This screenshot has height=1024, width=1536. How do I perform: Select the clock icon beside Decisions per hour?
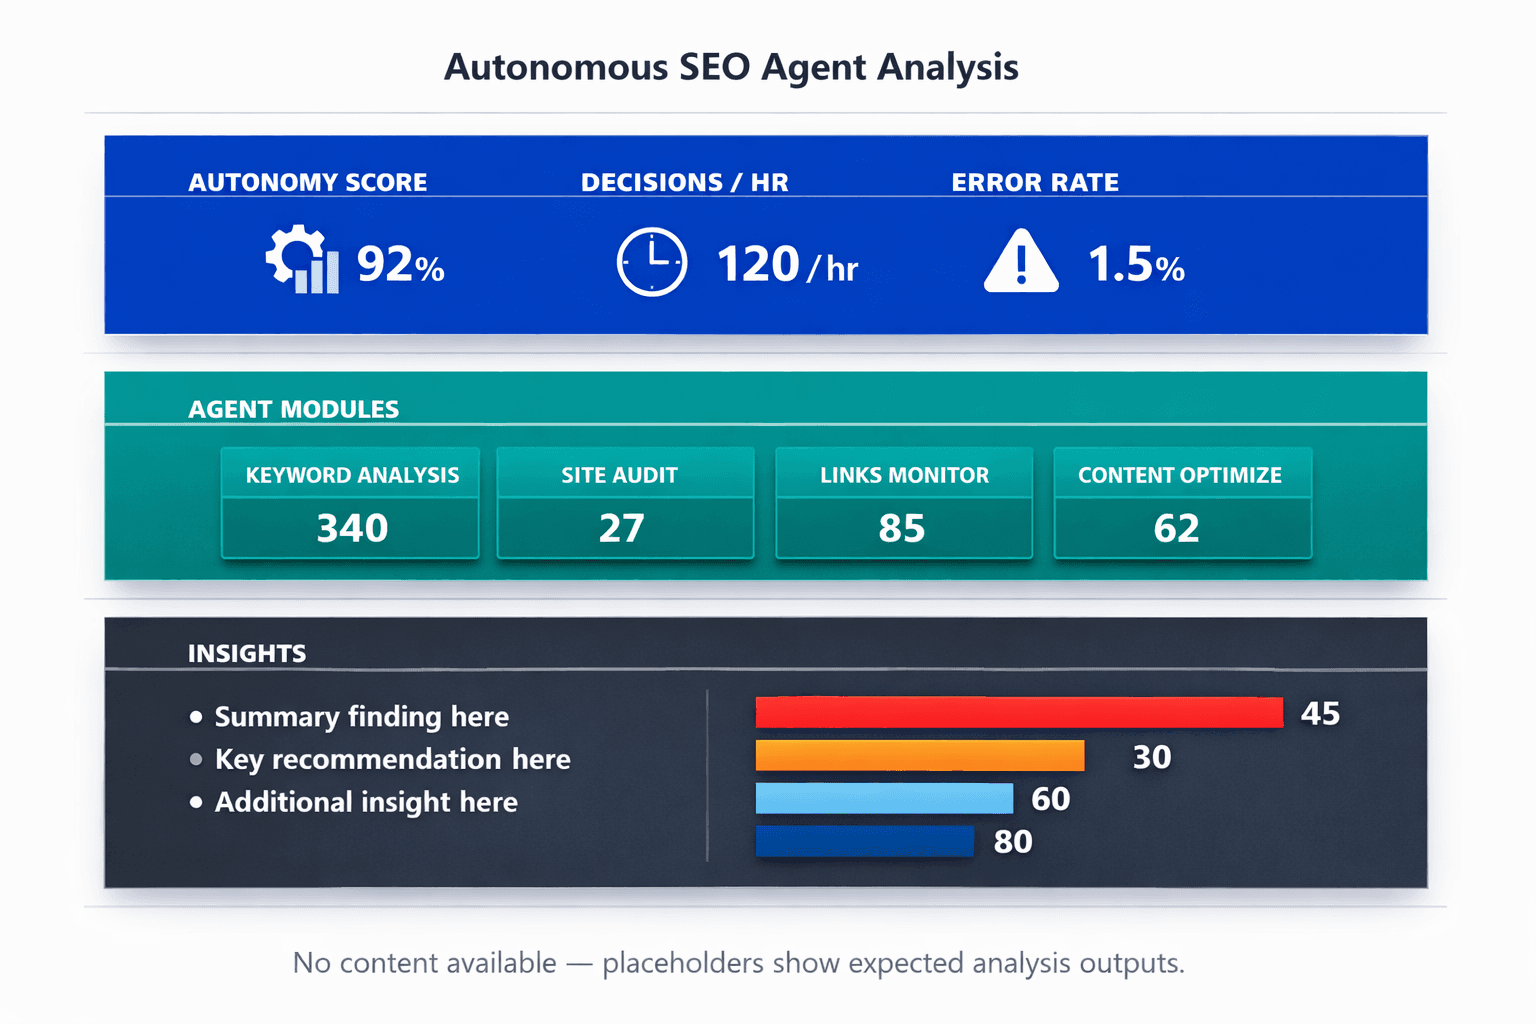tap(651, 262)
